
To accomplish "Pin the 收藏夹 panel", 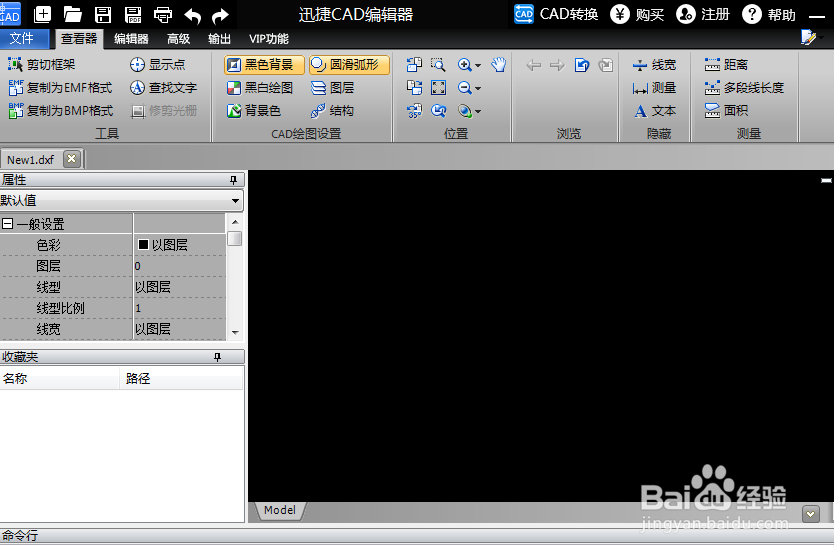I will 217,357.
